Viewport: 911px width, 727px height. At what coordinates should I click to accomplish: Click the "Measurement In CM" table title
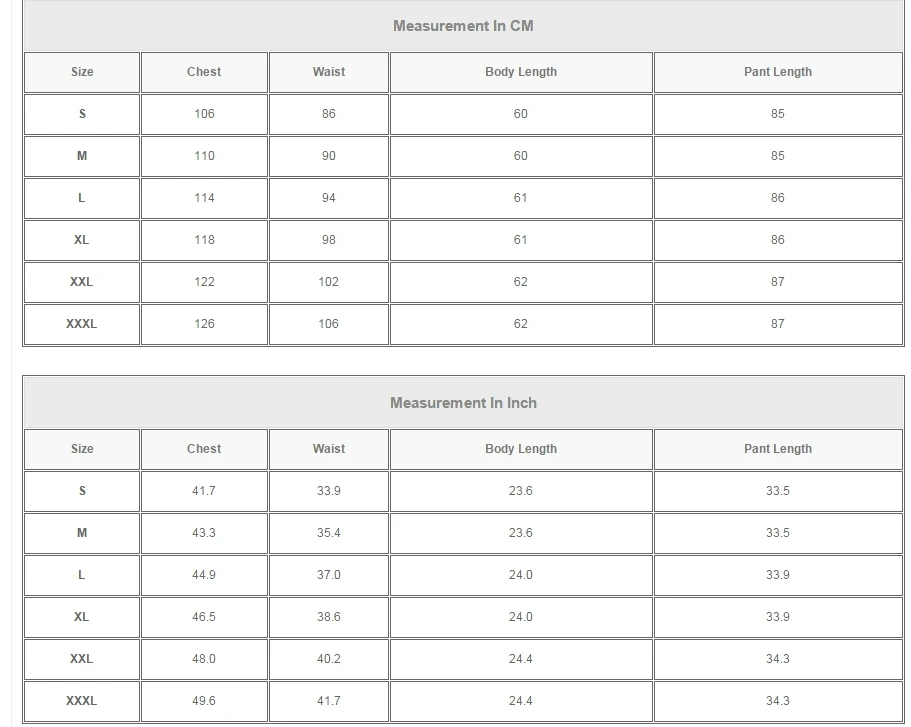pyautogui.click(x=463, y=26)
